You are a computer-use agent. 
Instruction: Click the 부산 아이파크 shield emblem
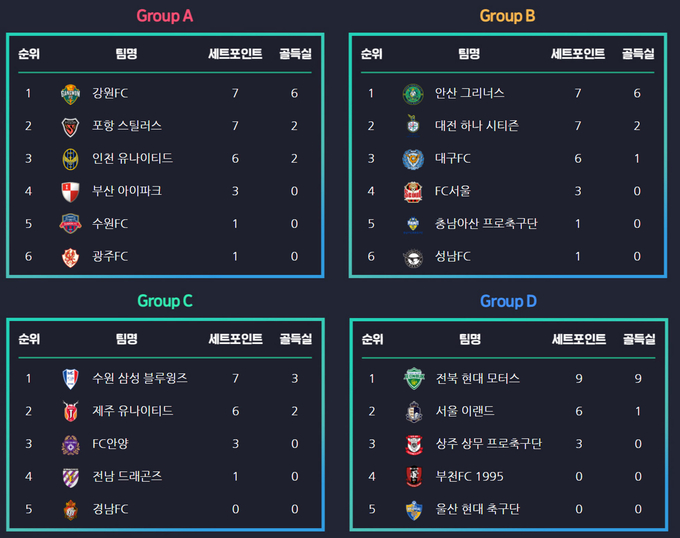[70, 192]
